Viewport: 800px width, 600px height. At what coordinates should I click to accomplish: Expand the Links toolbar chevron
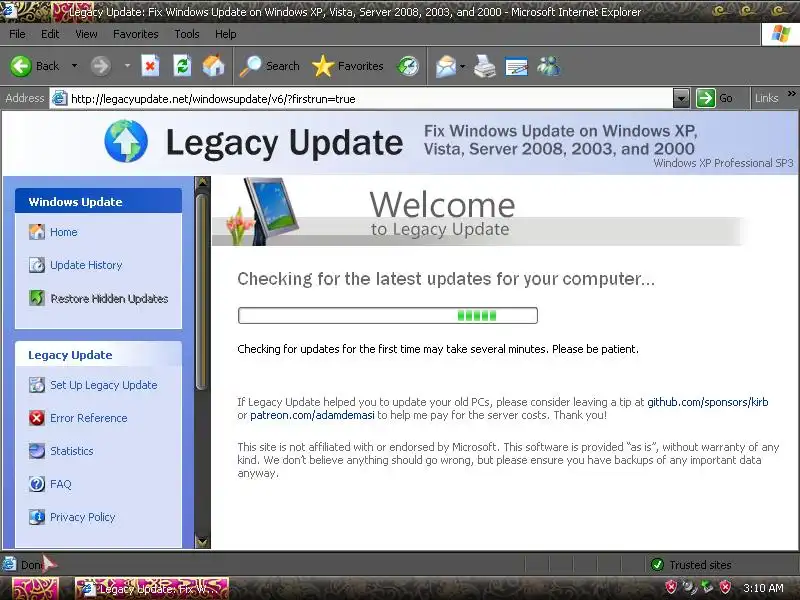point(791,94)
